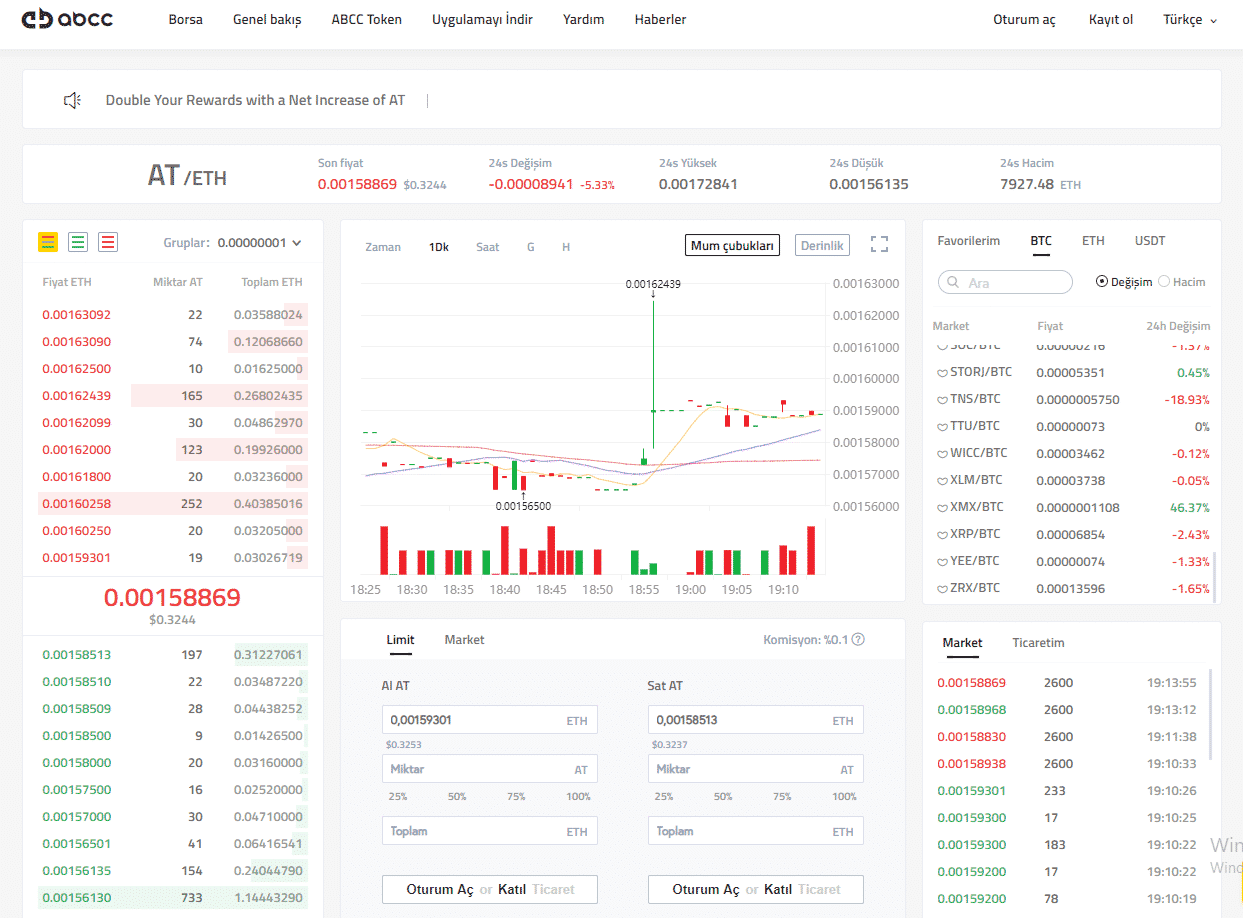Focus the Al AT price field
1243x918 pixels.
[x=490, y=720]
